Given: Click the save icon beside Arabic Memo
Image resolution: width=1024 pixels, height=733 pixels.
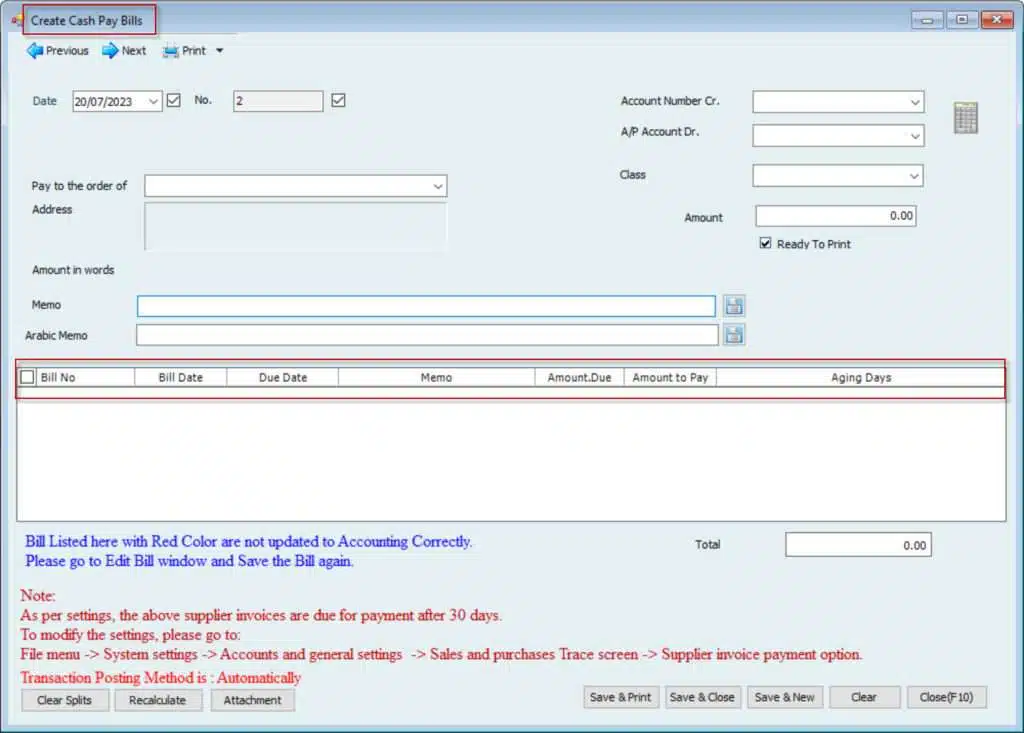Looking at the screenshot, I should 735,335.
